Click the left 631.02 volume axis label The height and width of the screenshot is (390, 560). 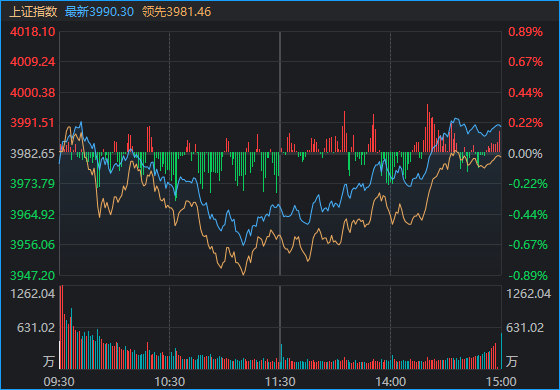point(36,328)
